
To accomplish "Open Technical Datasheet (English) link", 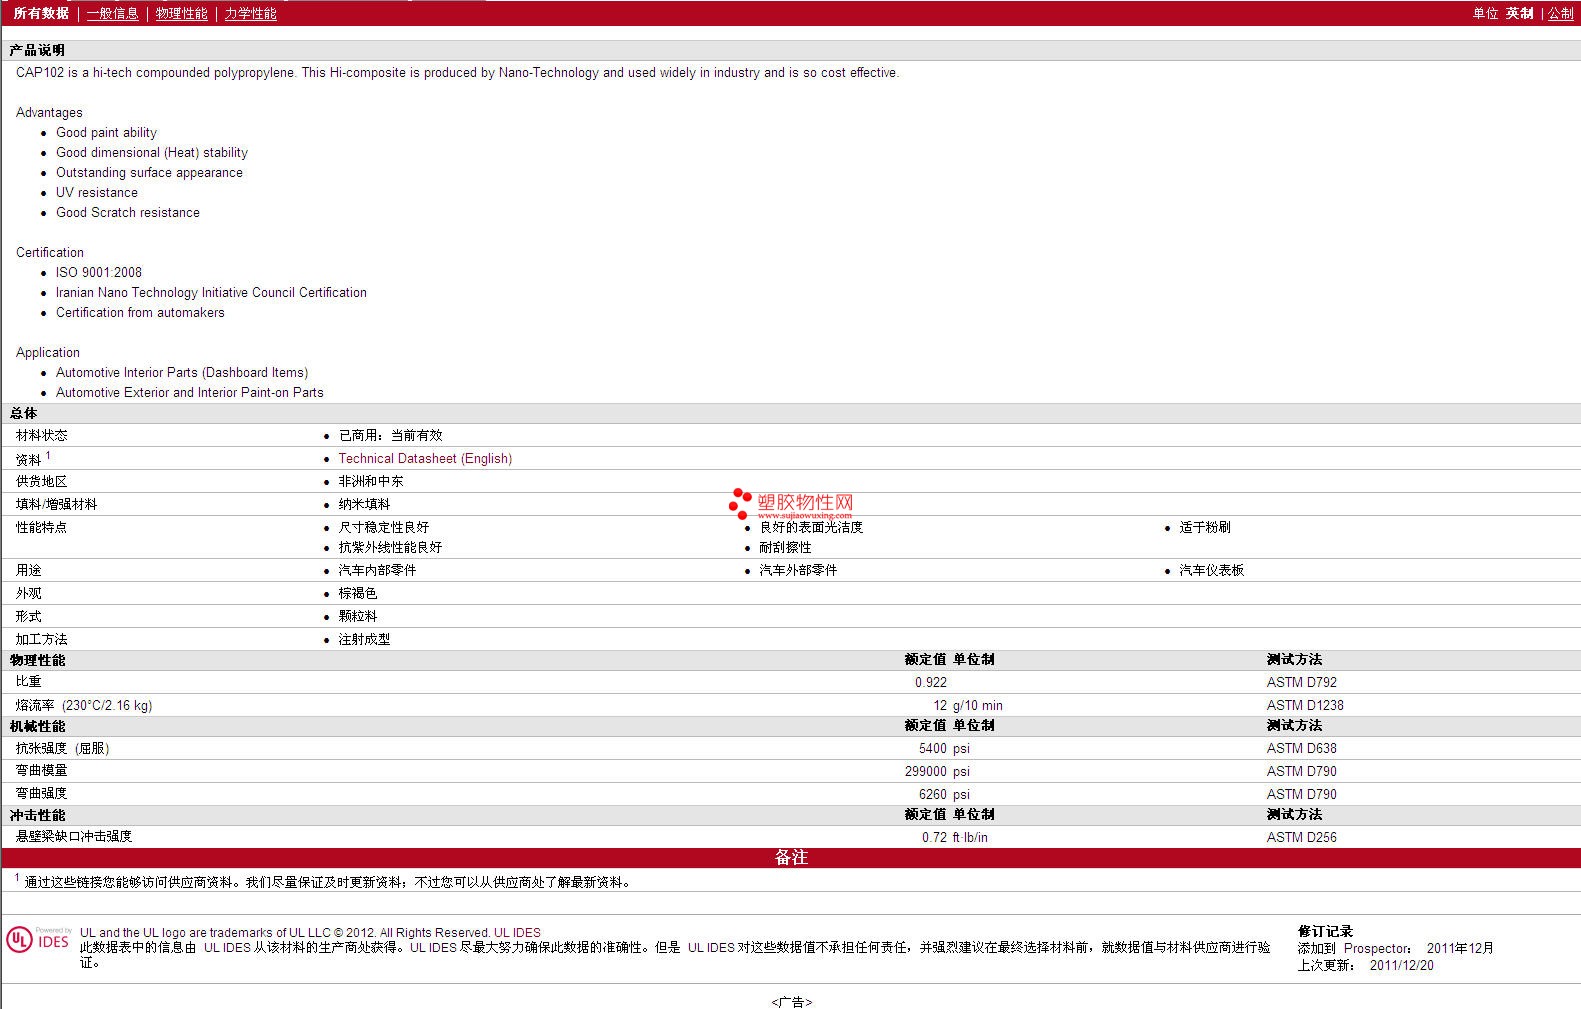I will [x=425, y=458].
